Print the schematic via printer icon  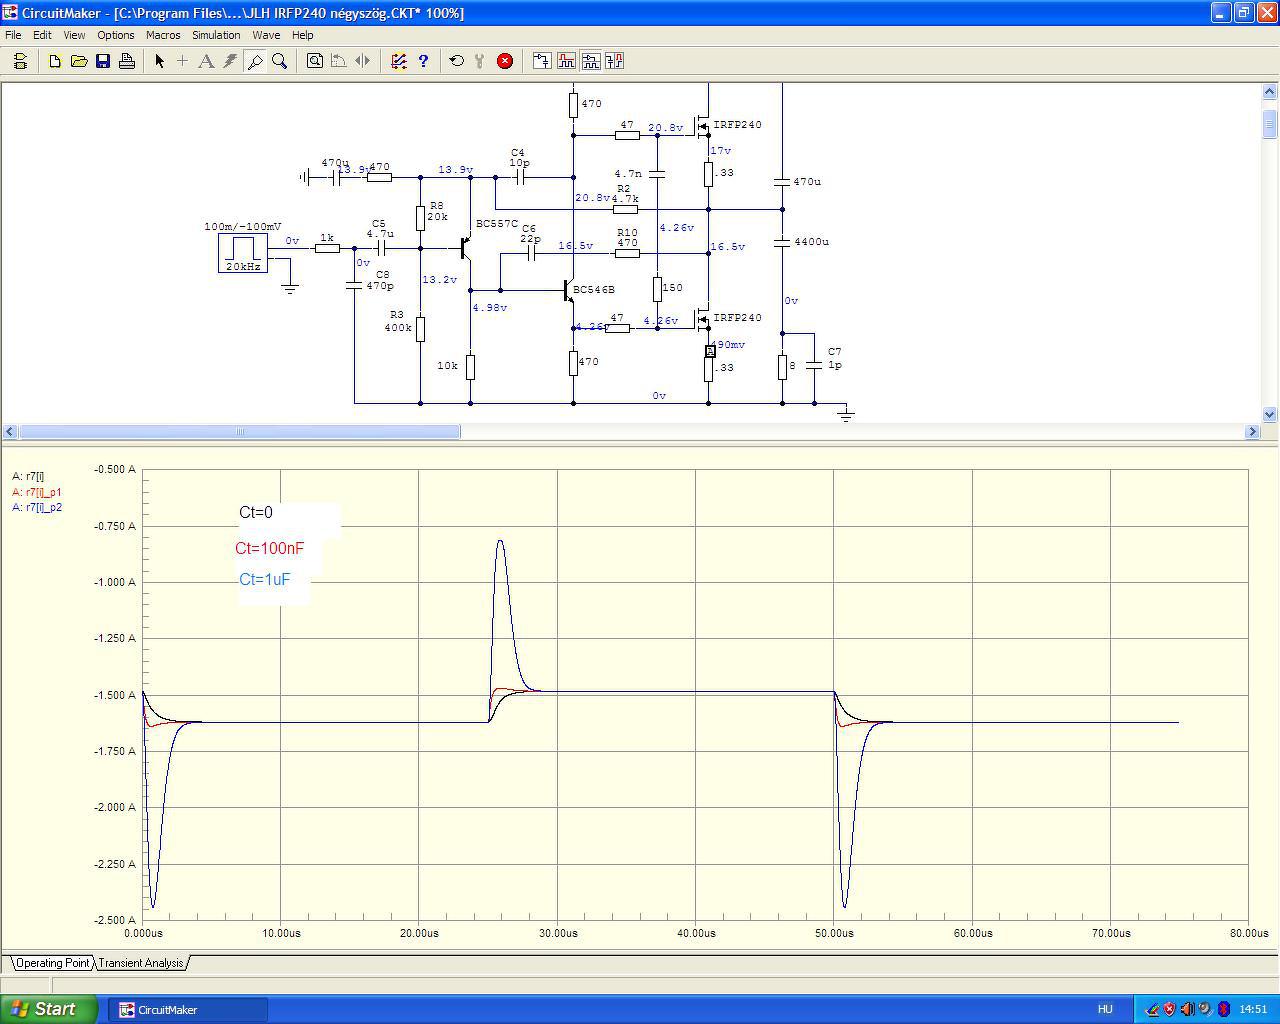point(127,61)
